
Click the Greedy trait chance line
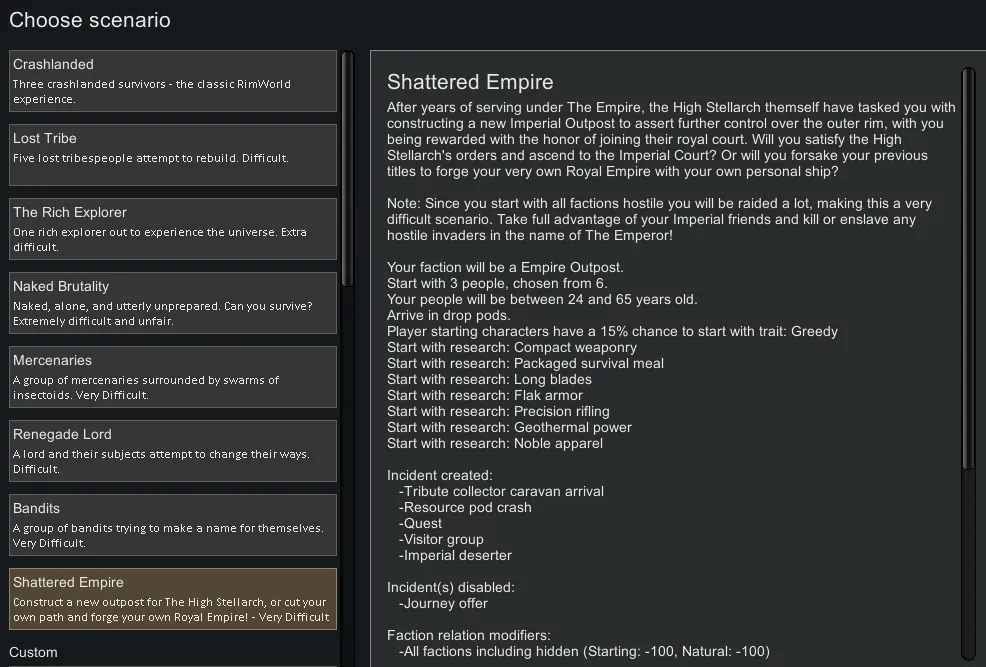pos(612,331)
